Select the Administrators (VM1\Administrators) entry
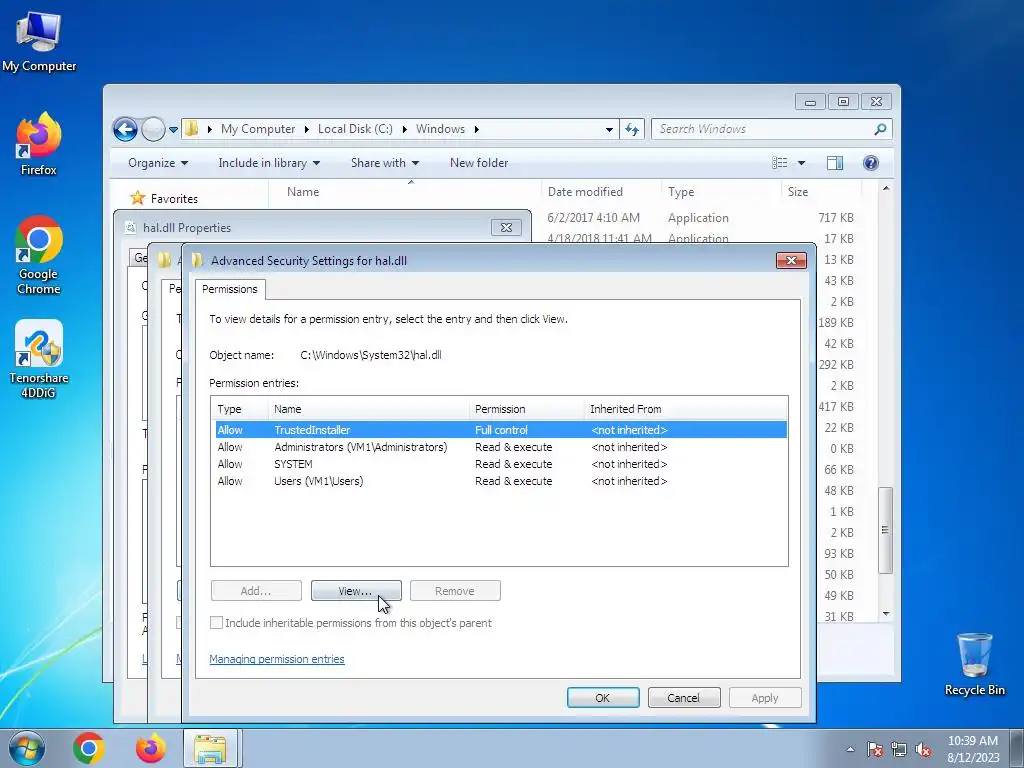This screenshot has width=1024, height=768. coord(501,447)
